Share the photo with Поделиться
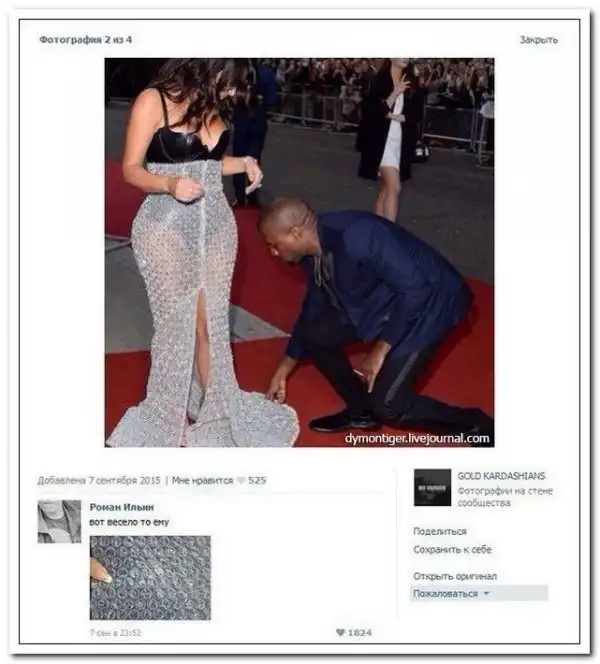Screen dimensions: 600x664 (x=440, y=531)
